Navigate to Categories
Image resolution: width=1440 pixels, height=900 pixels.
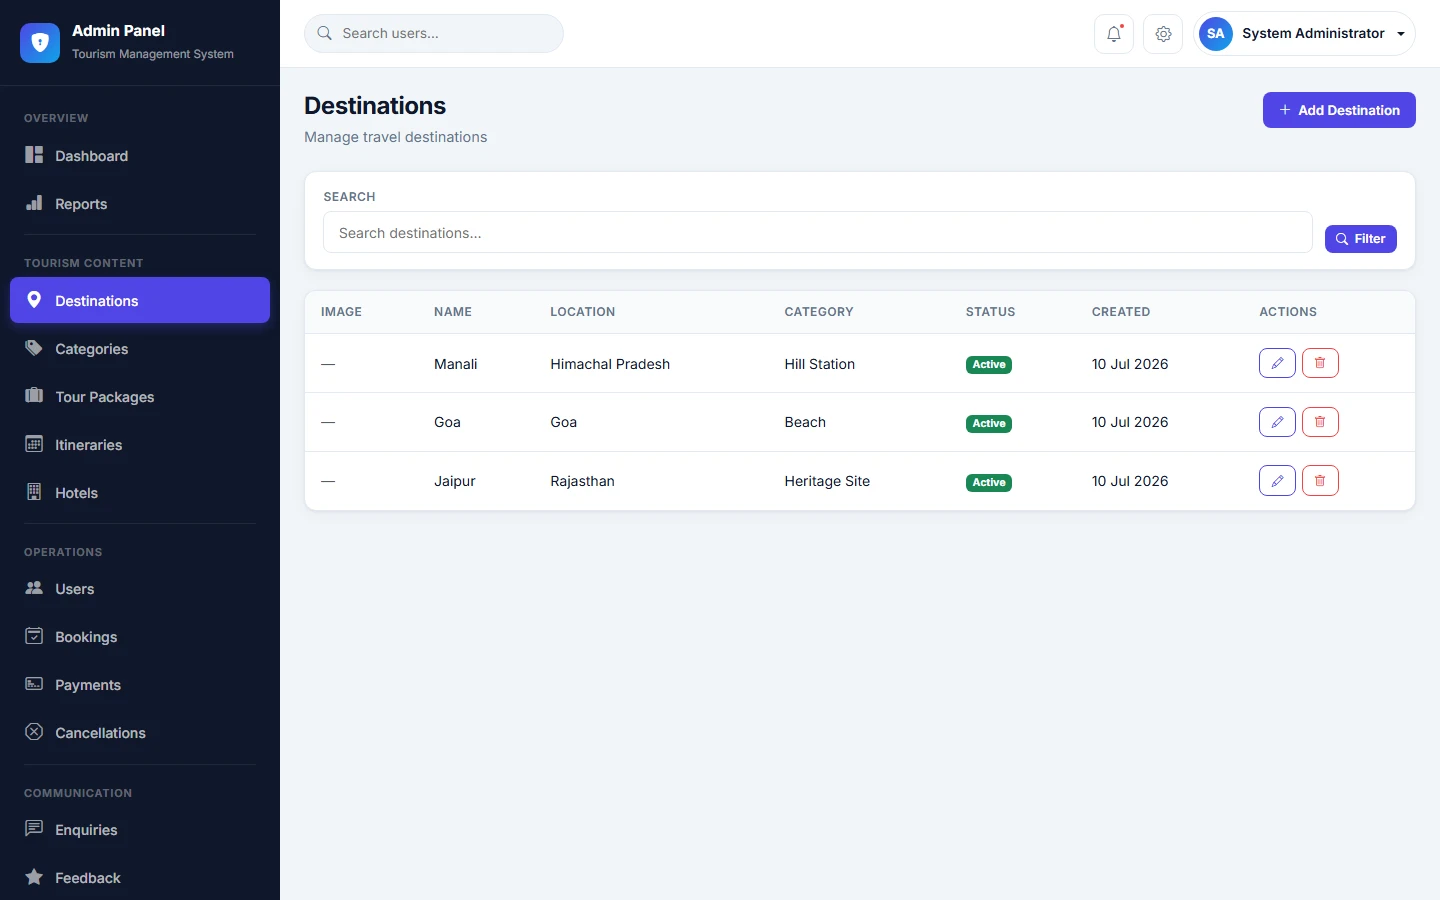[x=140, y=349]
